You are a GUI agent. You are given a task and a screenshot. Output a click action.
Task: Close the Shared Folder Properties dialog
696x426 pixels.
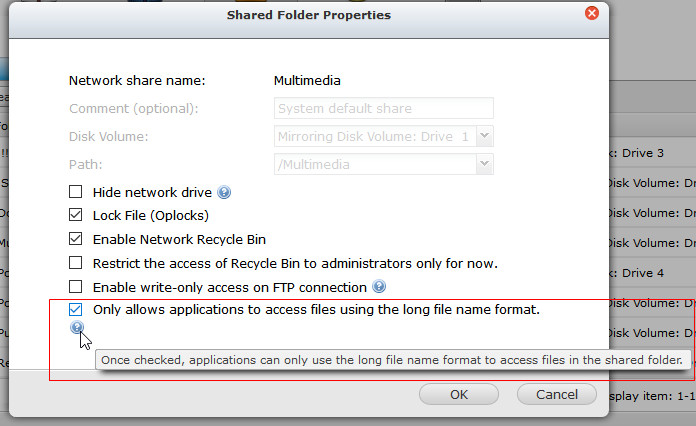click(x=591, y=14)
